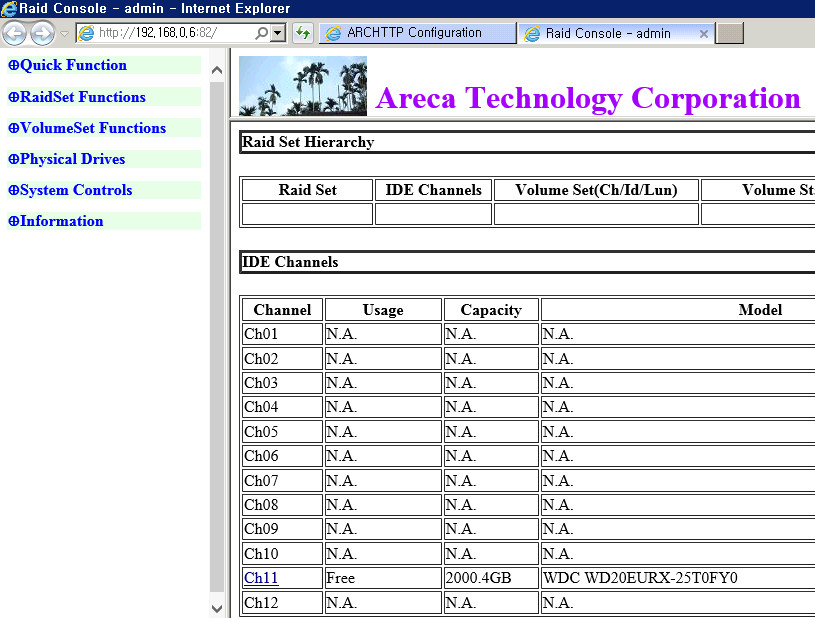Click the browser Forward button
This screenshot has height=618, width=815.
[42, 34]
